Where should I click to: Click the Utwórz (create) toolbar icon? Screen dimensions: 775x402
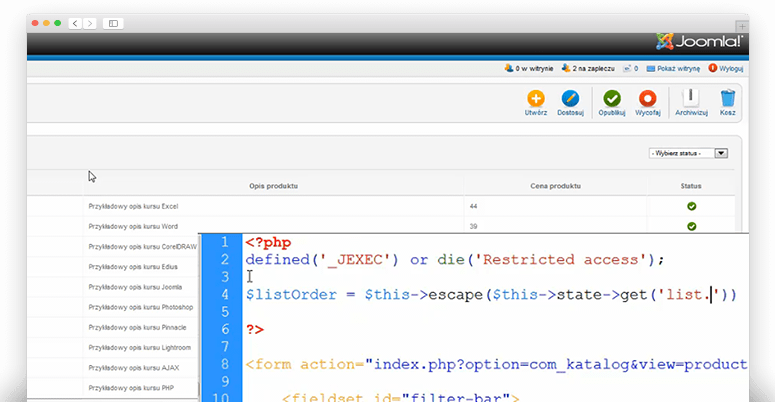coord(536,99)
